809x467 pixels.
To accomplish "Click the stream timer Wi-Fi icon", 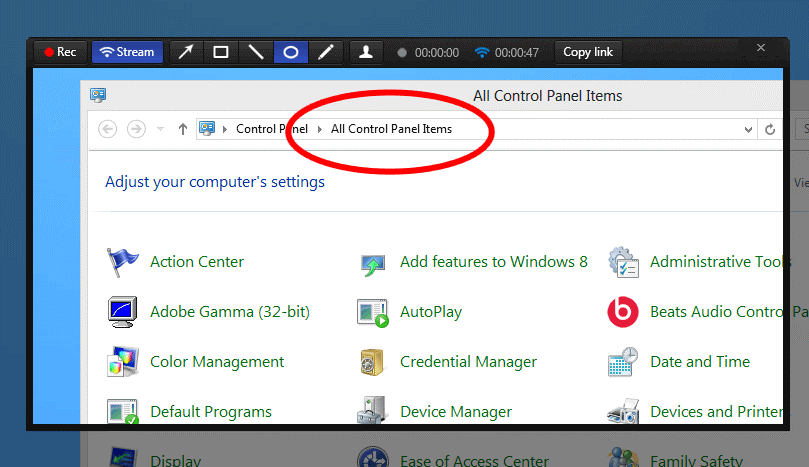I will [x=482, y=53].
